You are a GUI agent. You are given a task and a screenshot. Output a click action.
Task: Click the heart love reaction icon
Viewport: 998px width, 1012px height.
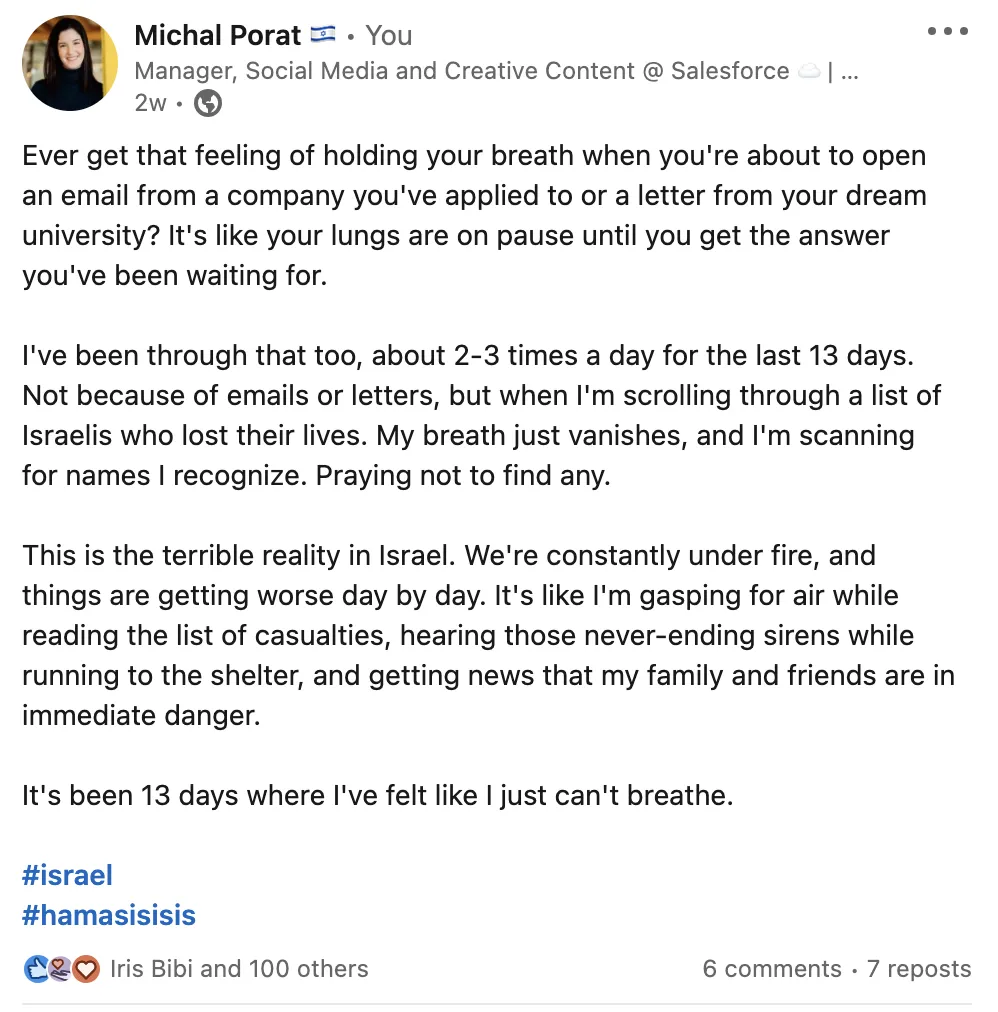85,969
